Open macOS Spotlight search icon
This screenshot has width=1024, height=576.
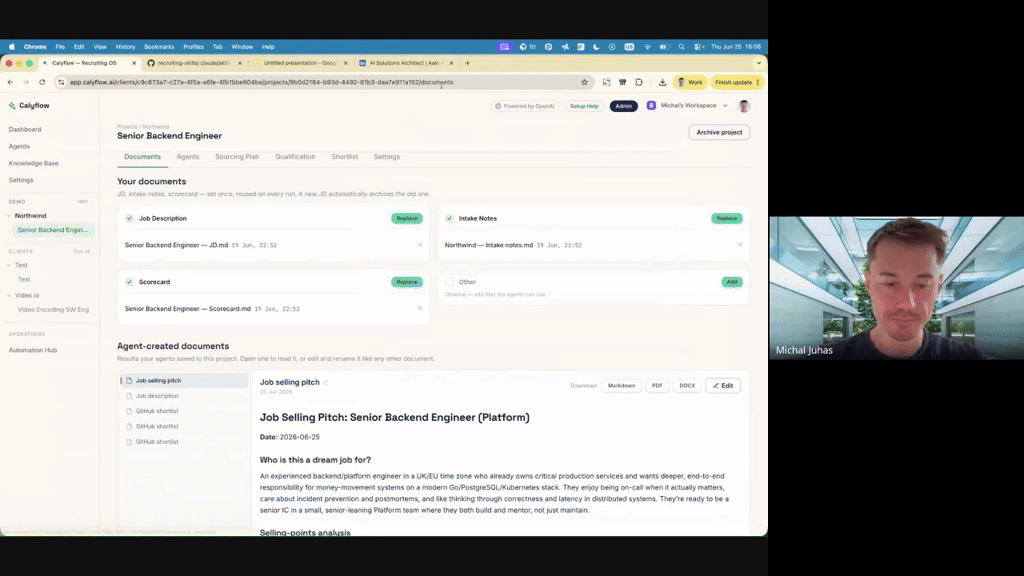[682, 47]
